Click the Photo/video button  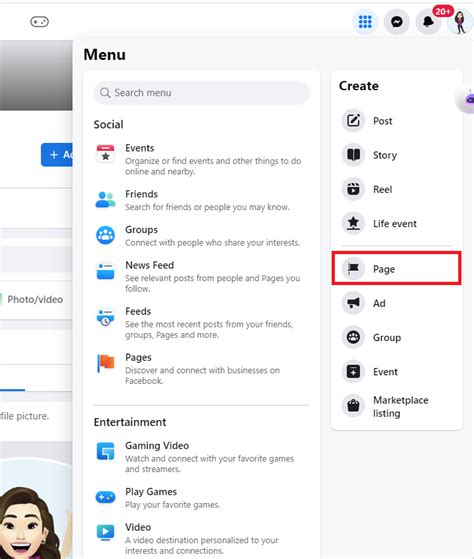click(35, 299)
